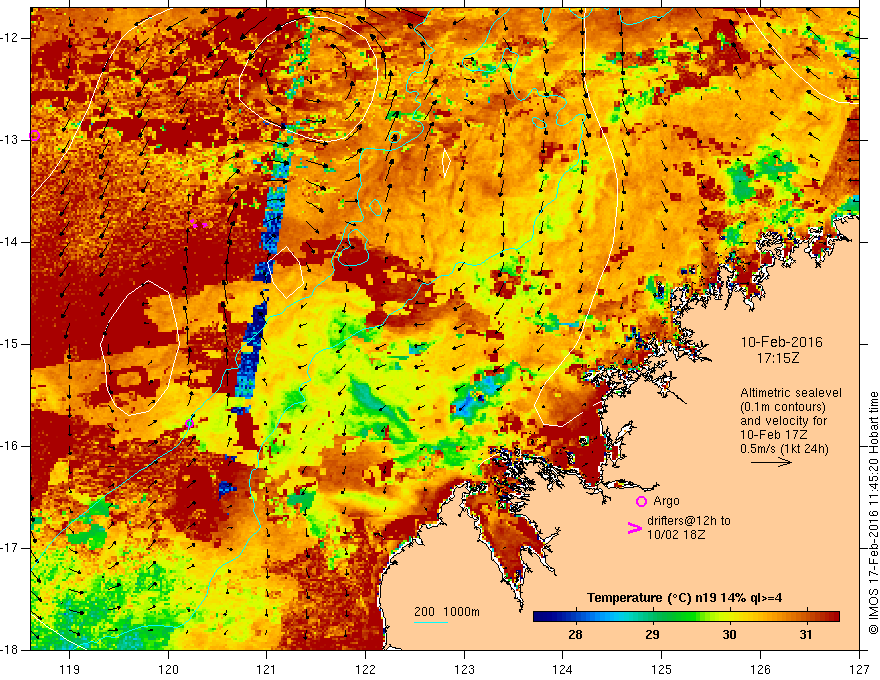Click longitude axis label 121

click(267, 669)
